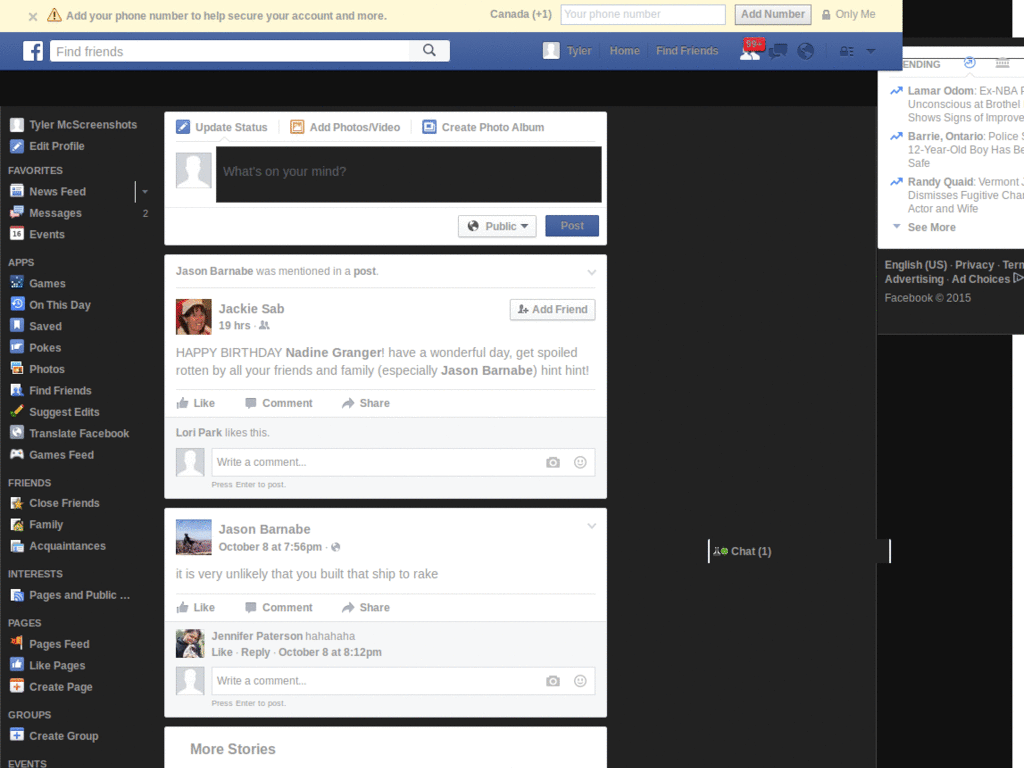Select Update Status tab
This screenshot has height=768, width=1024.
(222, 127)
